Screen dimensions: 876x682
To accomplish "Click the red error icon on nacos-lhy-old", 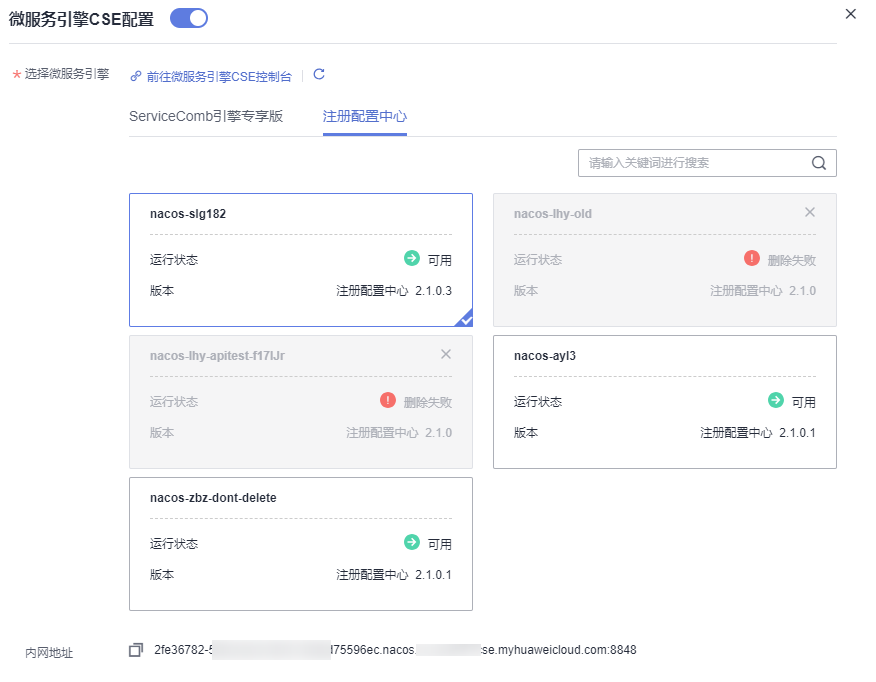I will click(752, 258).
